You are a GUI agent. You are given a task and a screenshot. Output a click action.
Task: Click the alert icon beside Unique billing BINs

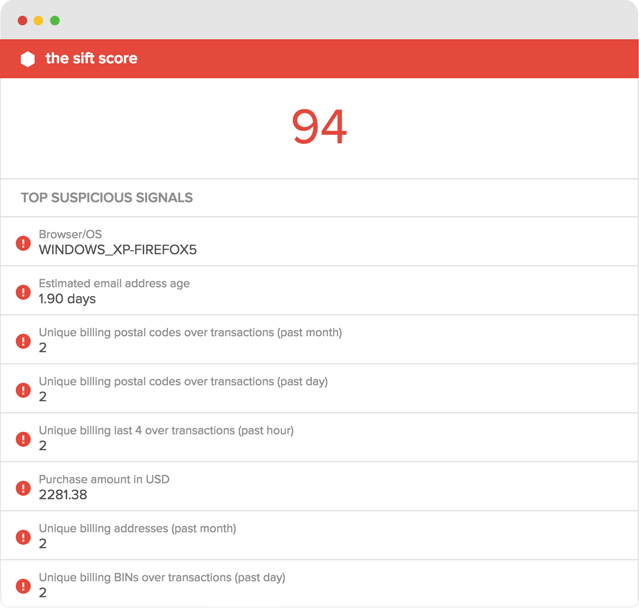point(23,586)
